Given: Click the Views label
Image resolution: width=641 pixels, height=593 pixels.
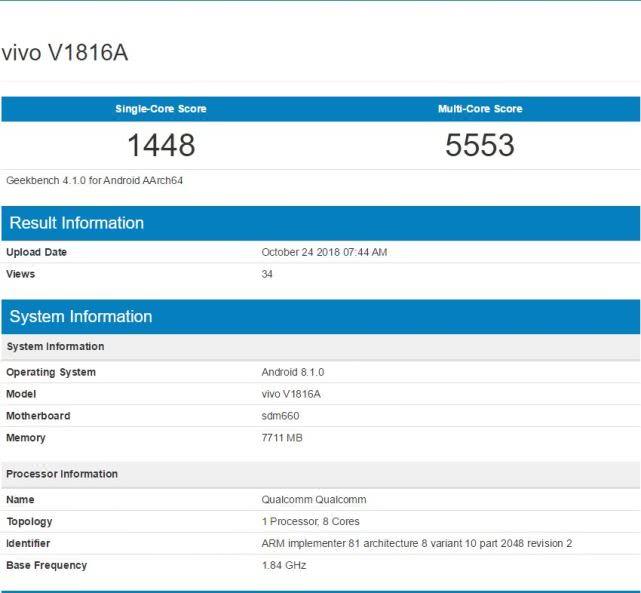Looking at the screenshot, I should pyautogui.click(x=20, y=274).
